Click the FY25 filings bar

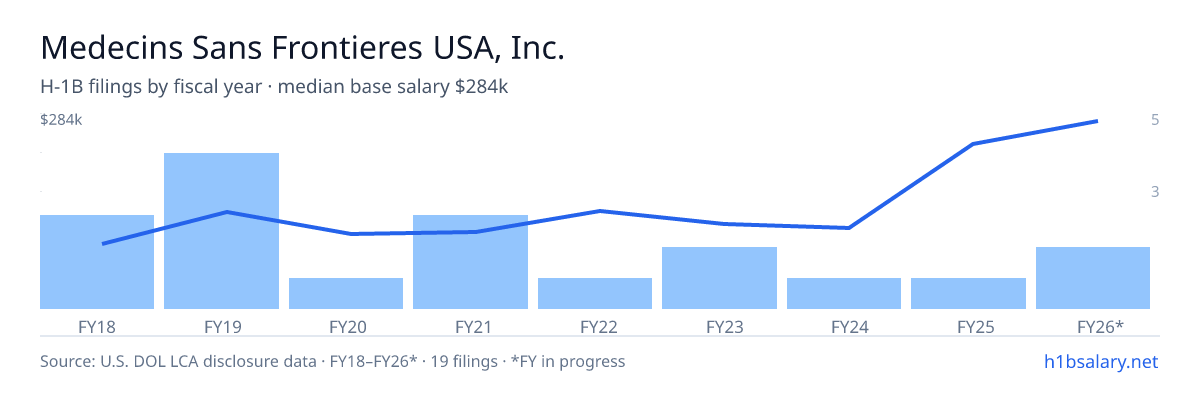[968, 293]
